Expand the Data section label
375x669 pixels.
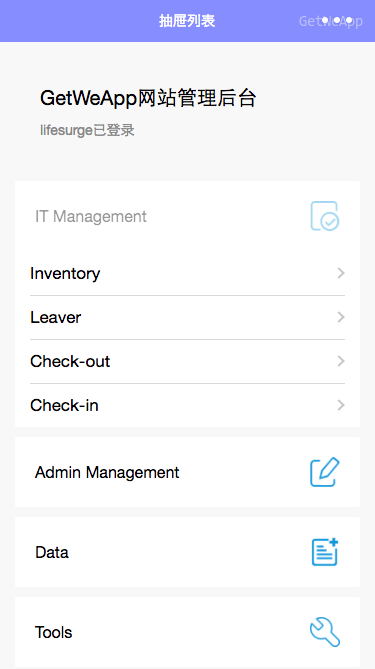(52, 552)
